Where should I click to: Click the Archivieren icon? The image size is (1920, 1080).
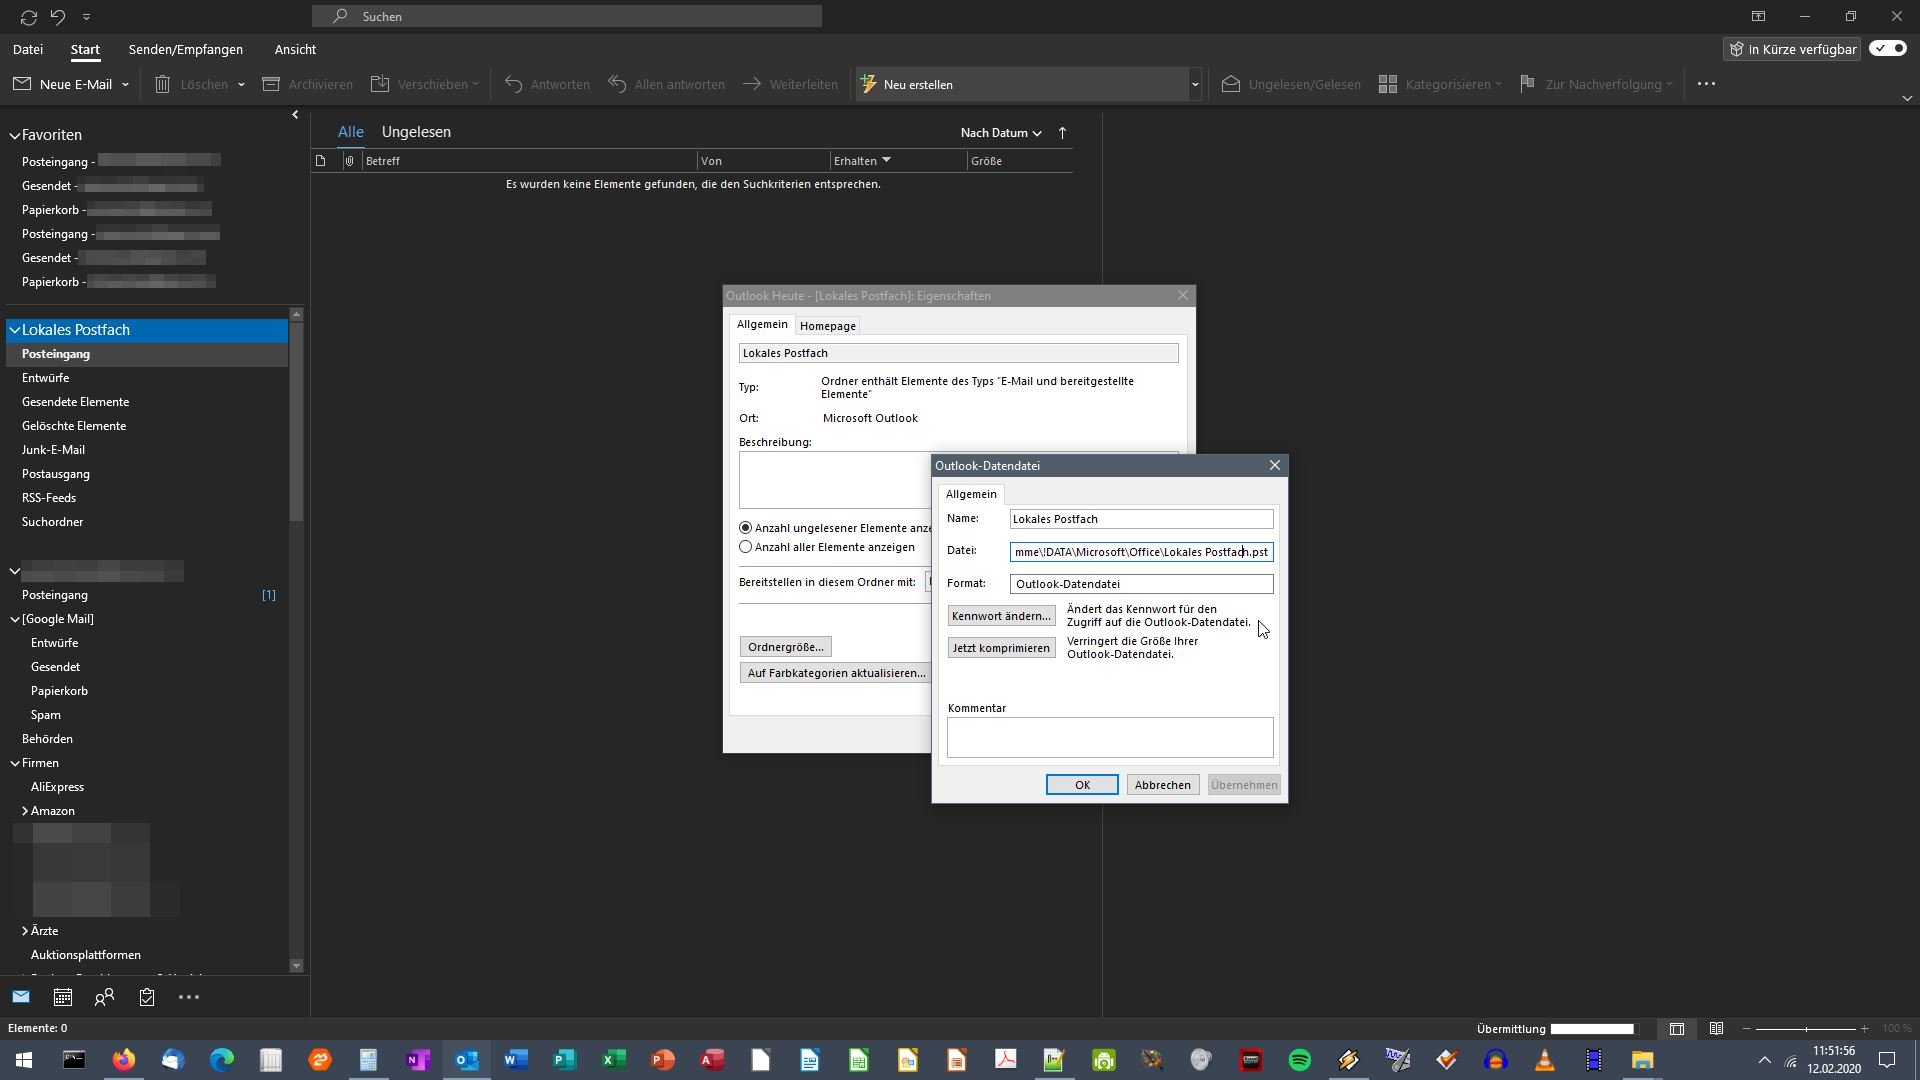click(271, 85)
